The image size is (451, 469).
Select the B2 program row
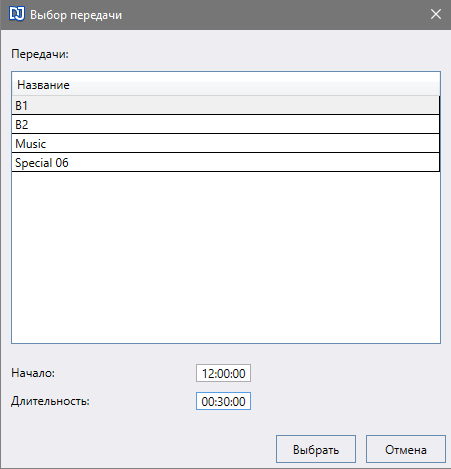(x=226, y=124)
